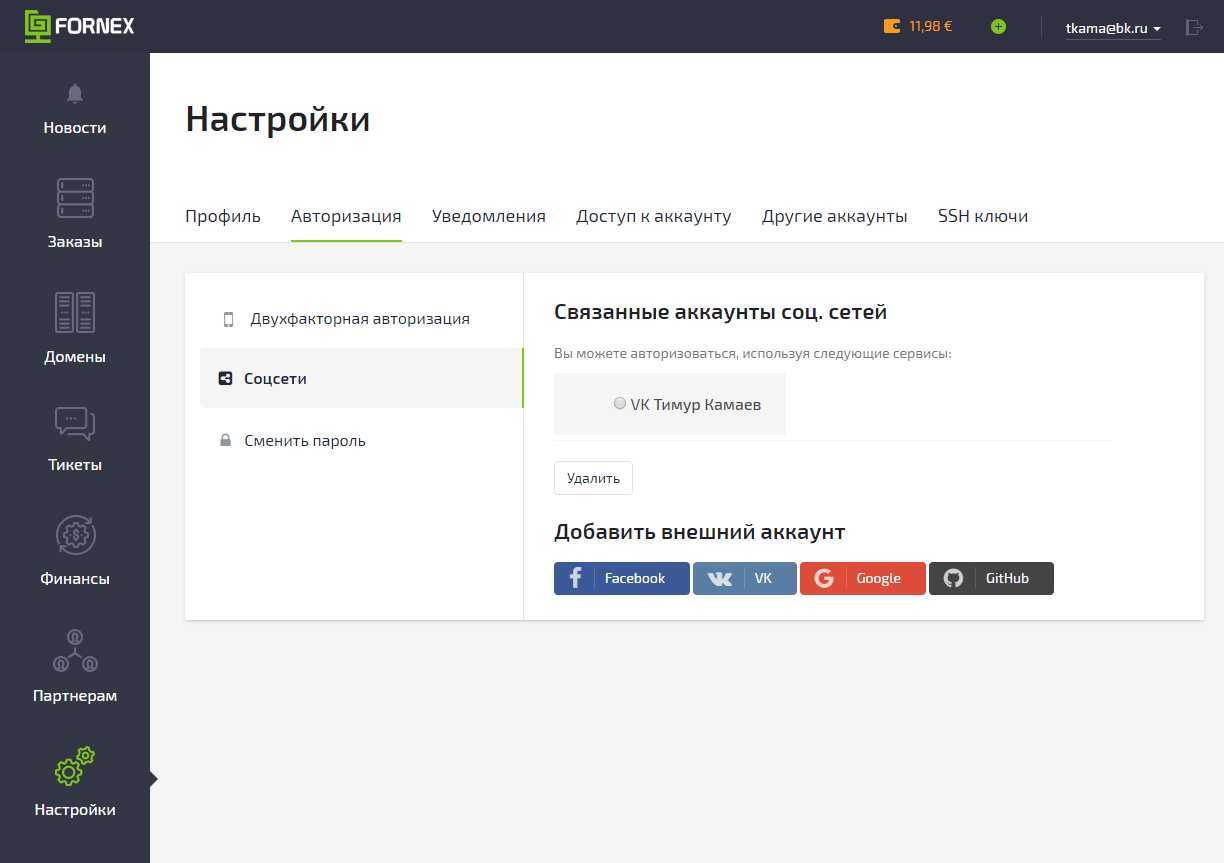Image resolution: width=1224 pixels, height=863 pixels.
Task: Open SSH ключи tab
Action: pyautogui.click(x=982, y=216)
